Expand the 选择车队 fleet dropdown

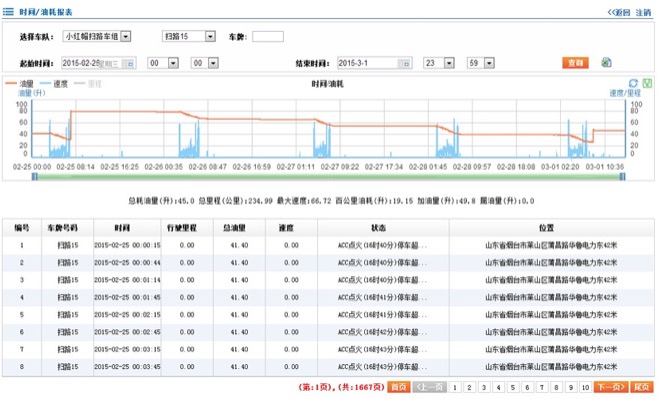click(125, 37)
